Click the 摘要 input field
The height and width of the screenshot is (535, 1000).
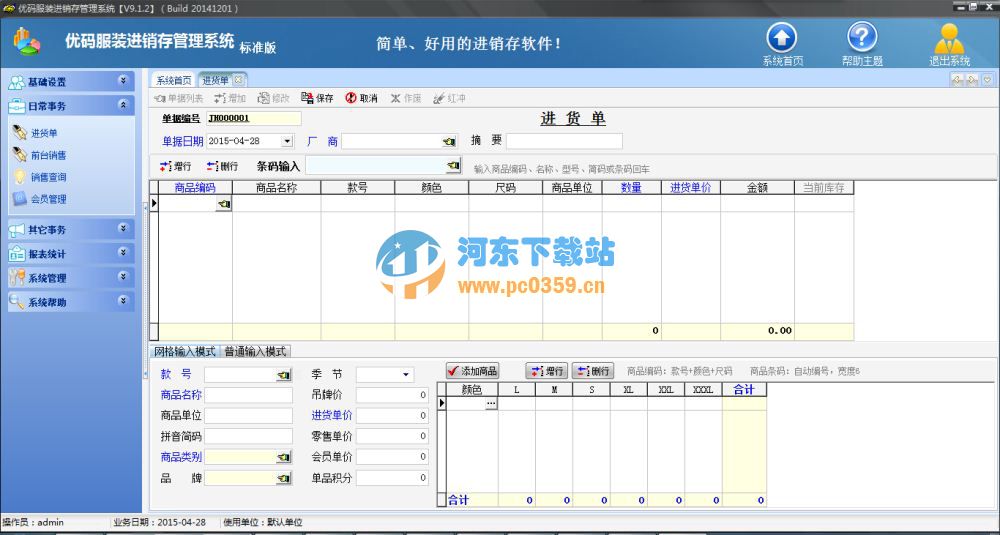point(564,142)
